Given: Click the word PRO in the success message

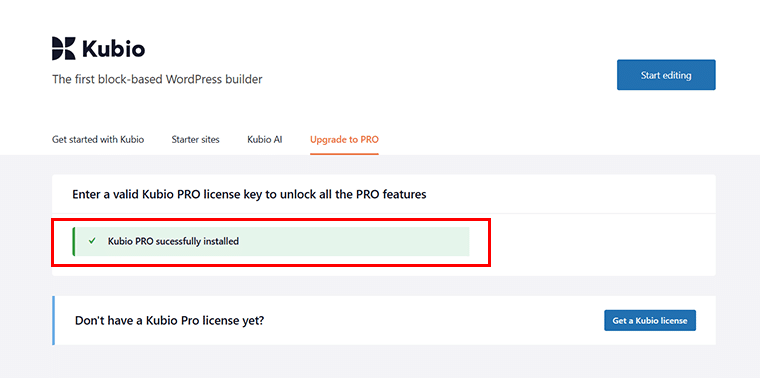Looking at the screenshot, I should click(x=144, y=241).
